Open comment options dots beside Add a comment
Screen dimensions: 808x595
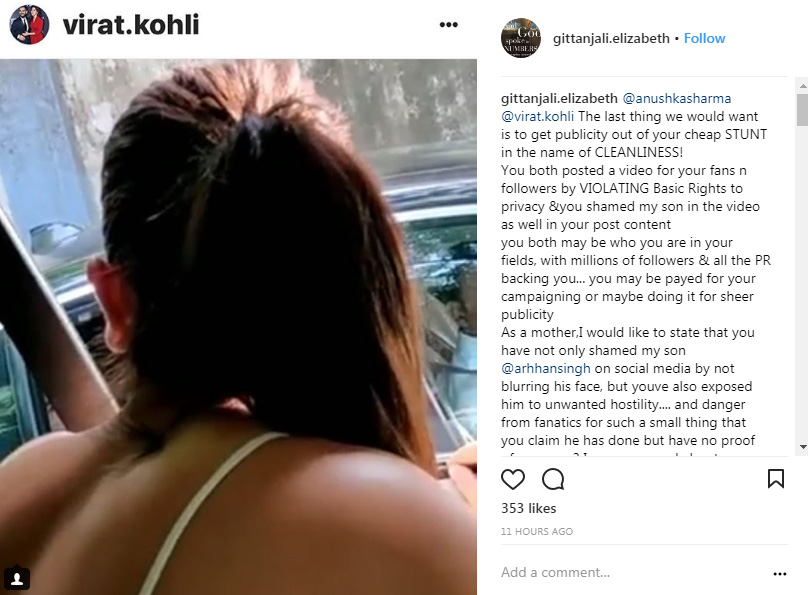pos(780,573)
